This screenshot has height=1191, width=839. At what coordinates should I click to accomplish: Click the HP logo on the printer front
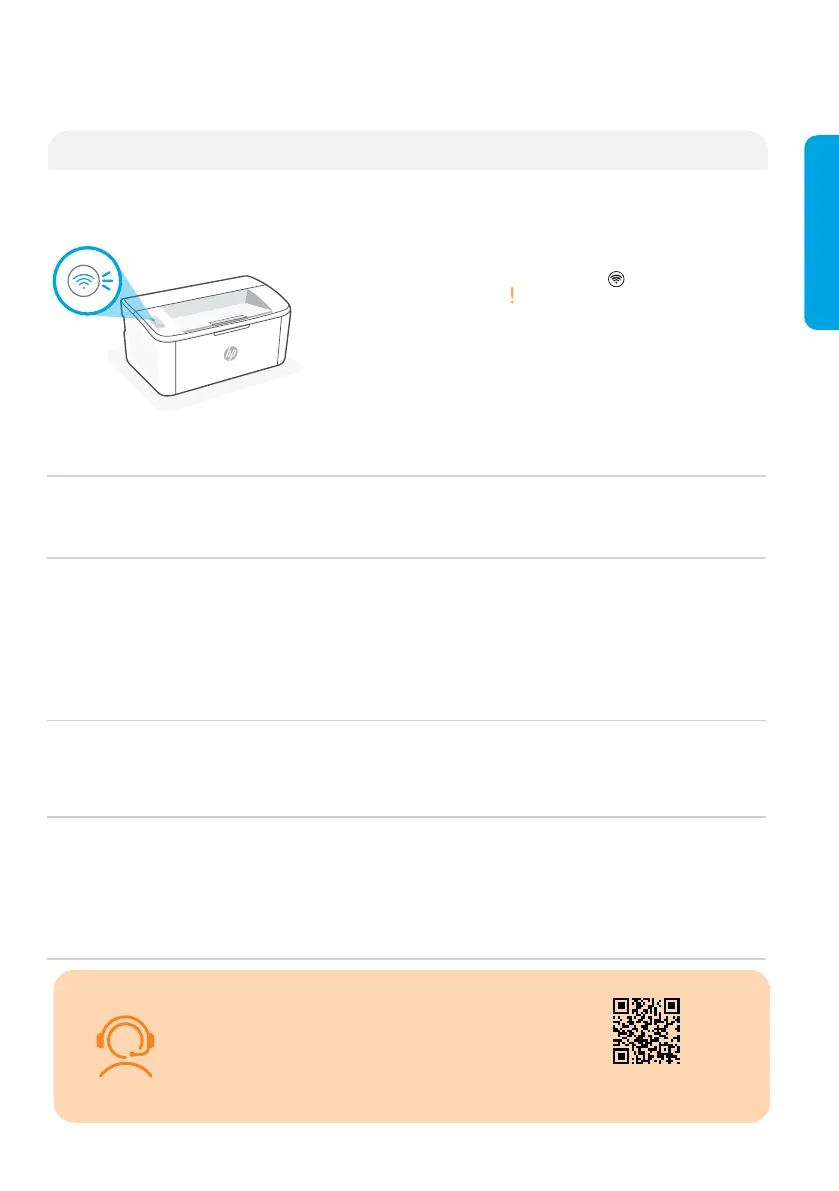(x=230, y=353)
